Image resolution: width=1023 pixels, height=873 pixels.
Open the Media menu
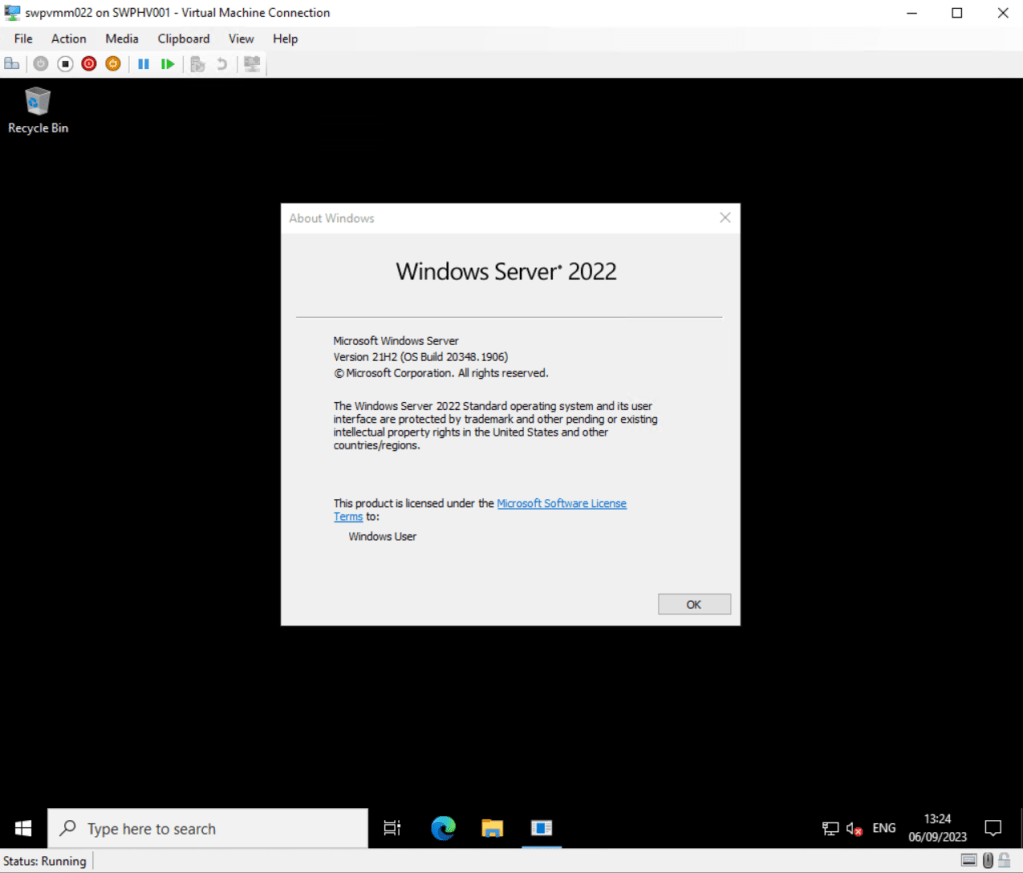122,39
